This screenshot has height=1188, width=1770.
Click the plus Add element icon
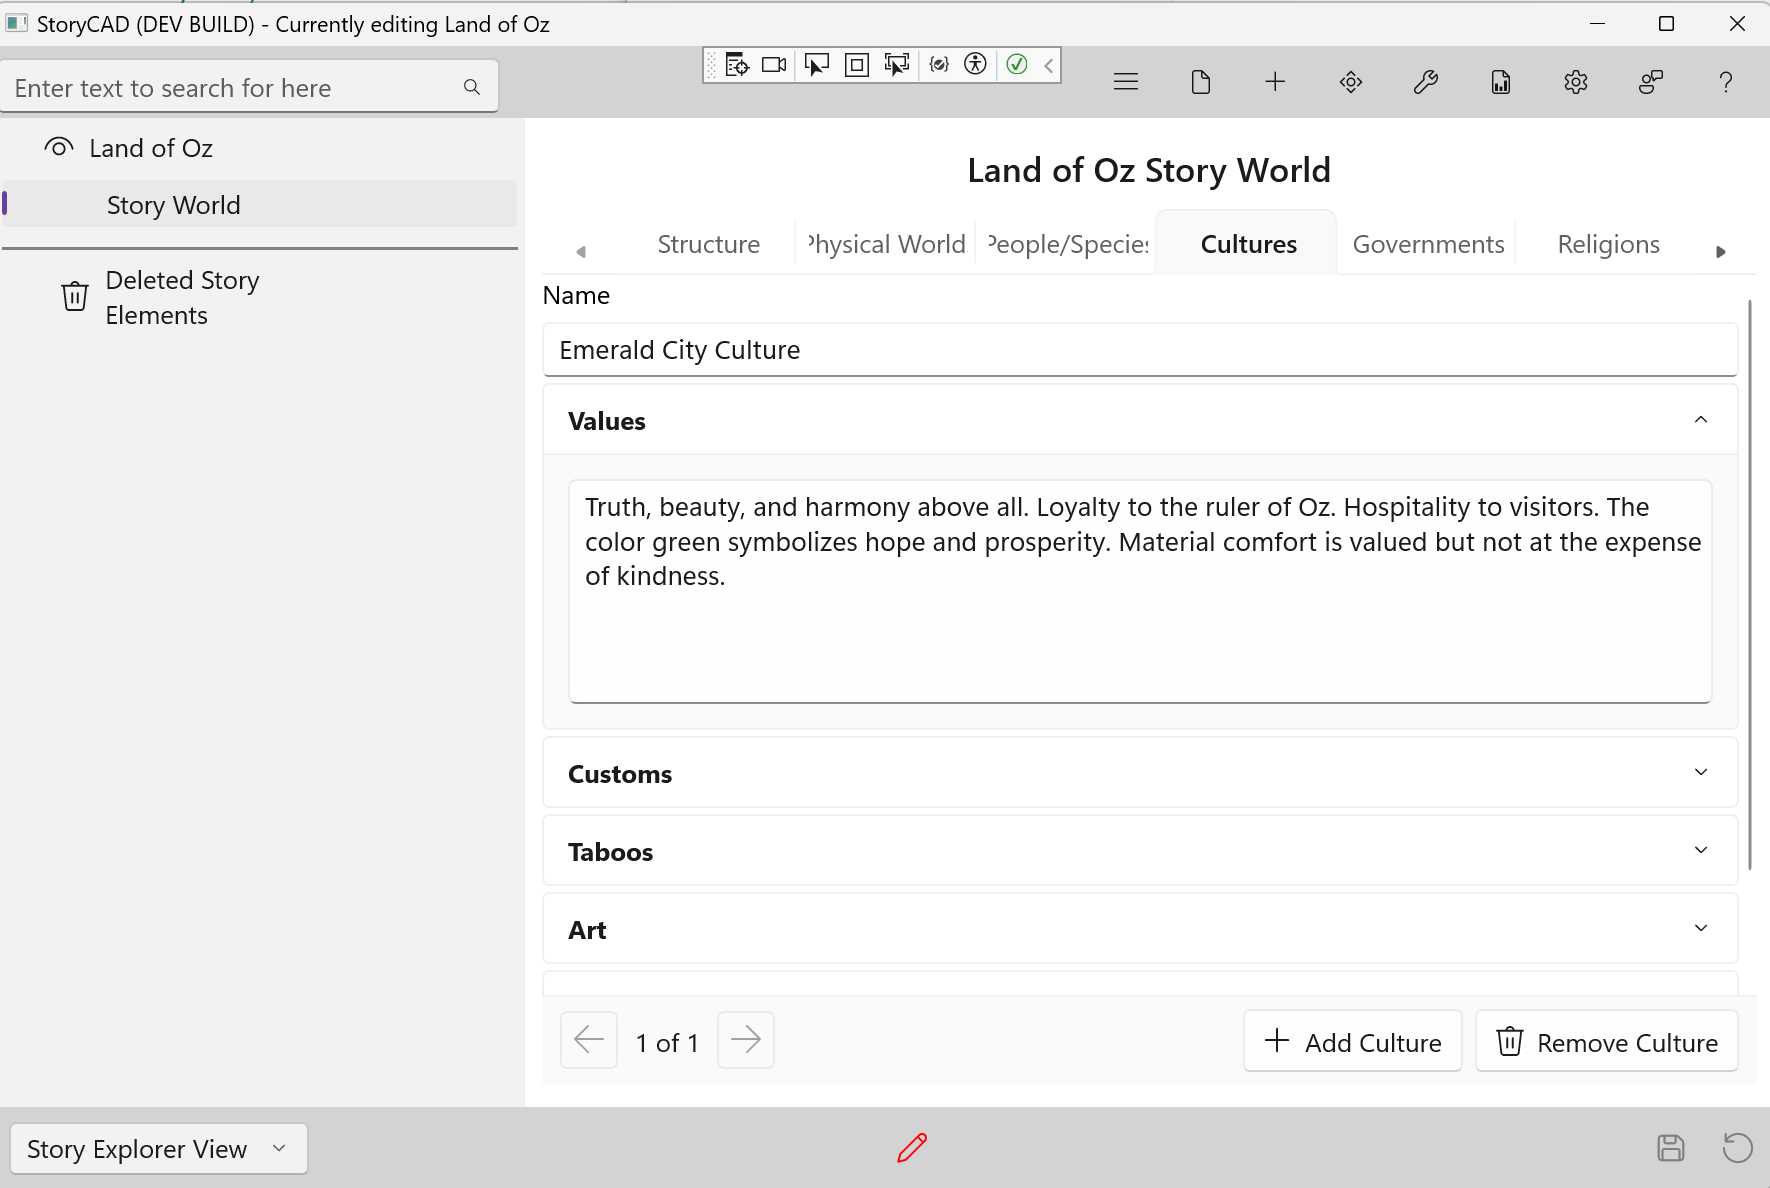click(x=1275, y=82)
